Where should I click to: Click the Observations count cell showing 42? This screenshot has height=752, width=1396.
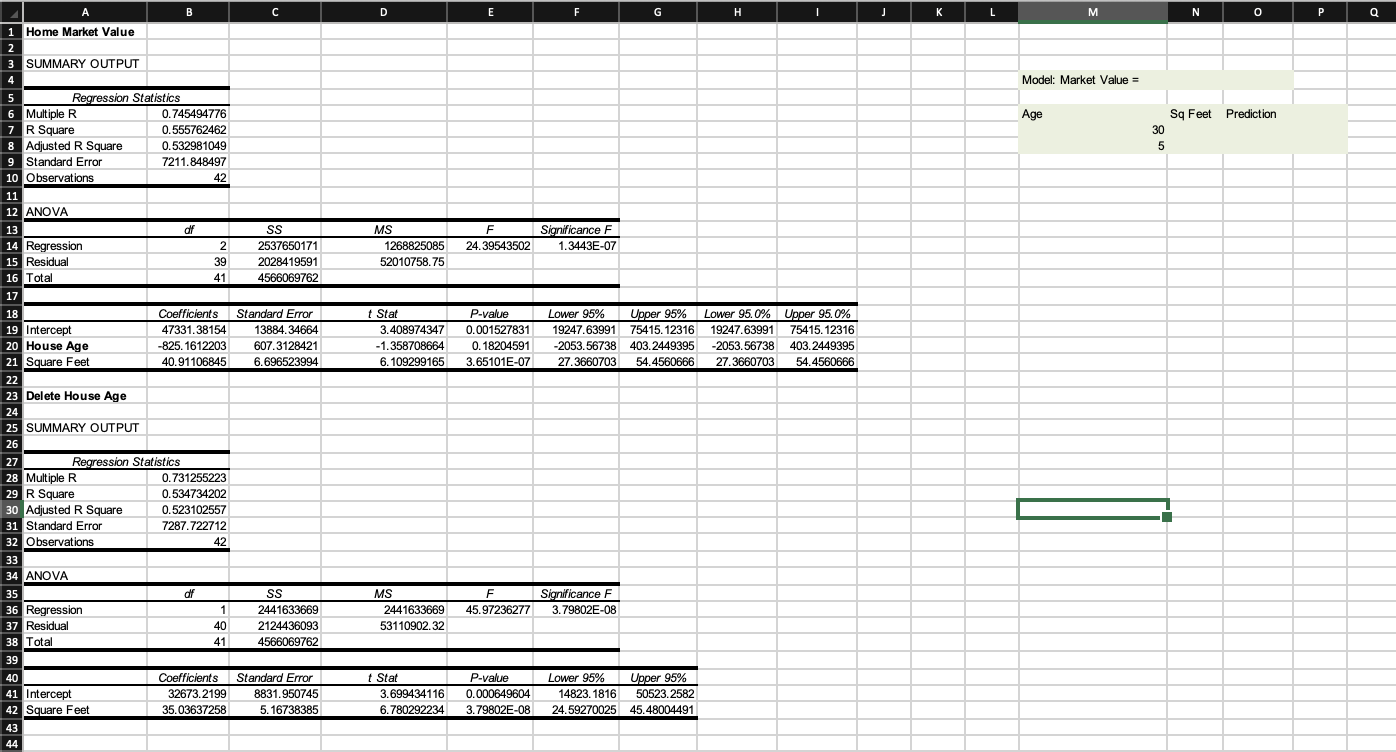(x=188, y=178)
